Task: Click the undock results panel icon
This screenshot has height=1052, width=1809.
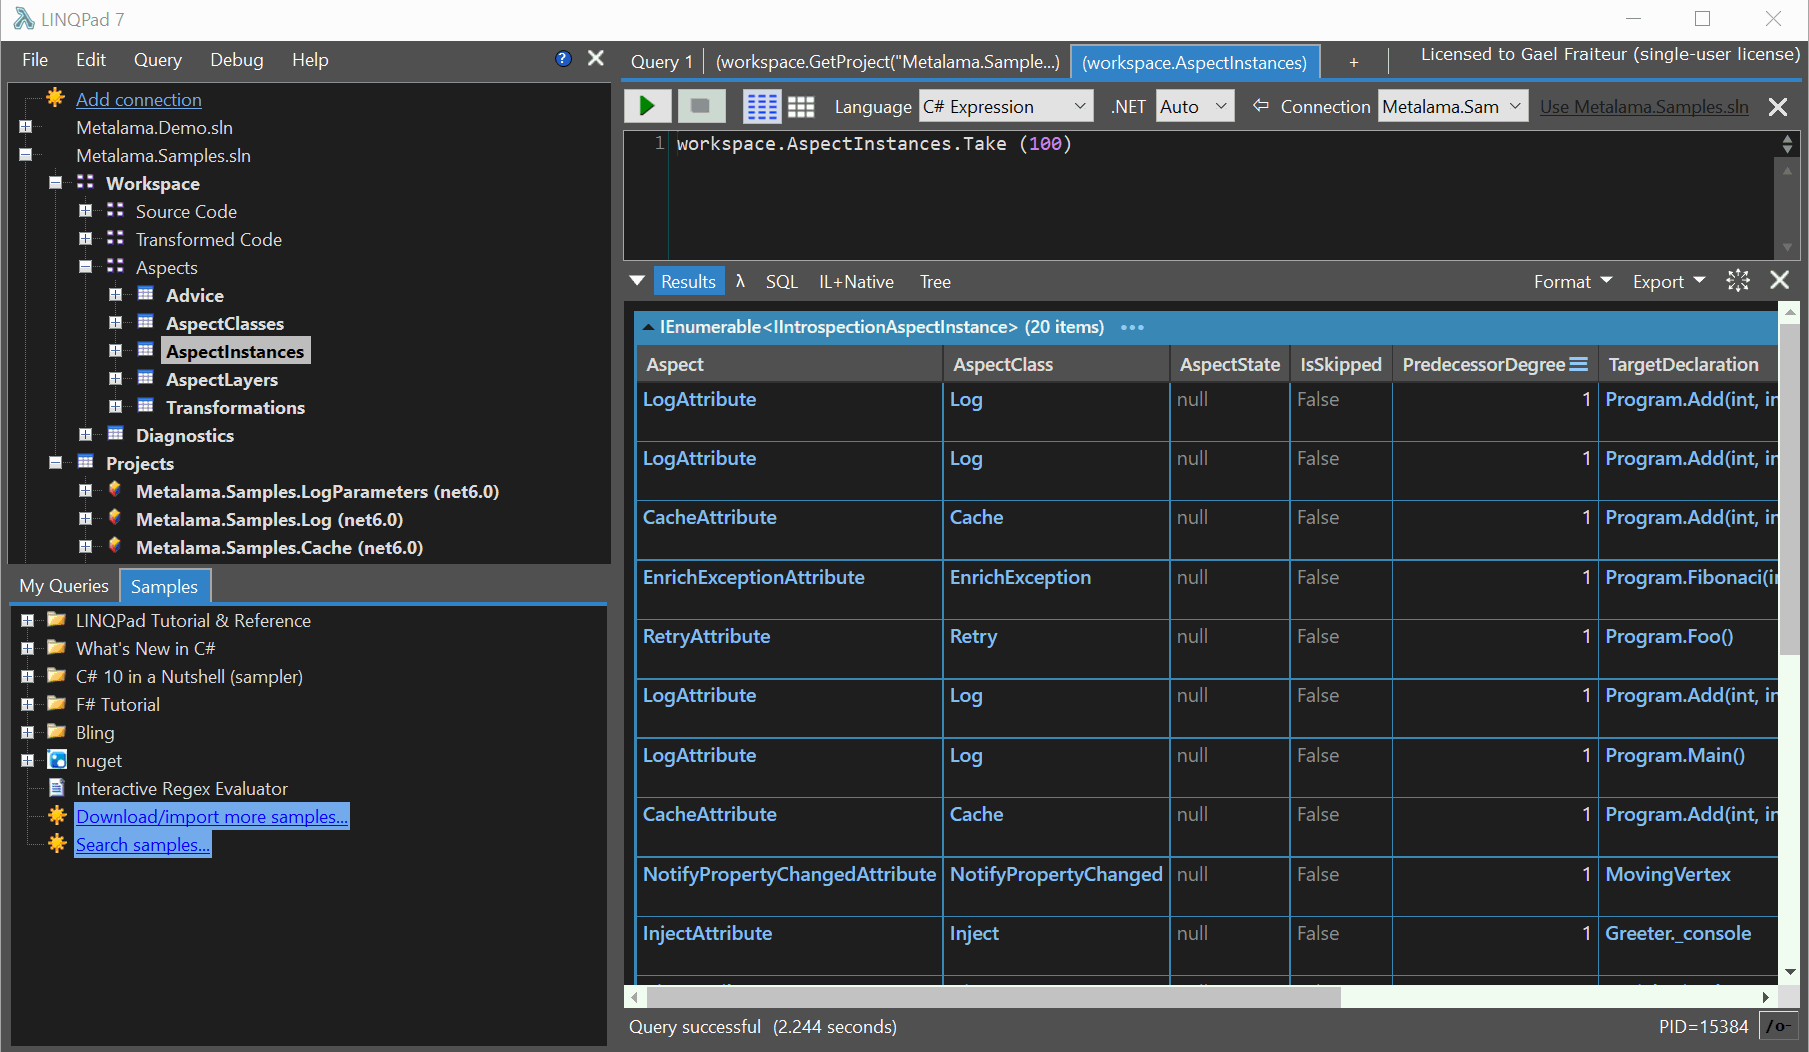Action: click(1738, 281)
